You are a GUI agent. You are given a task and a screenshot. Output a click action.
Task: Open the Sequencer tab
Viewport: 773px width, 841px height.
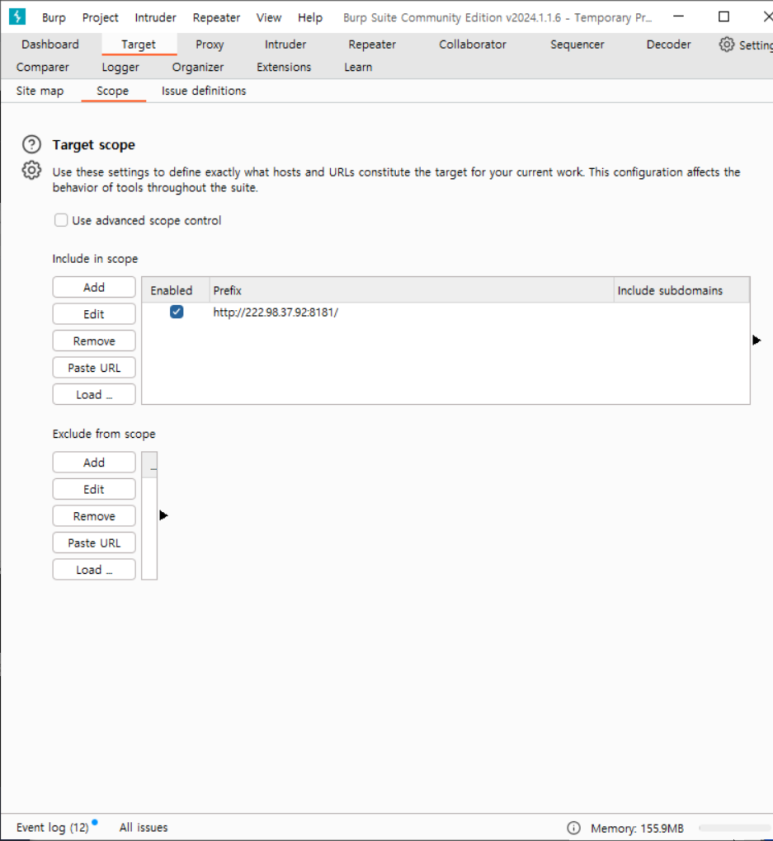coord(577,45)
